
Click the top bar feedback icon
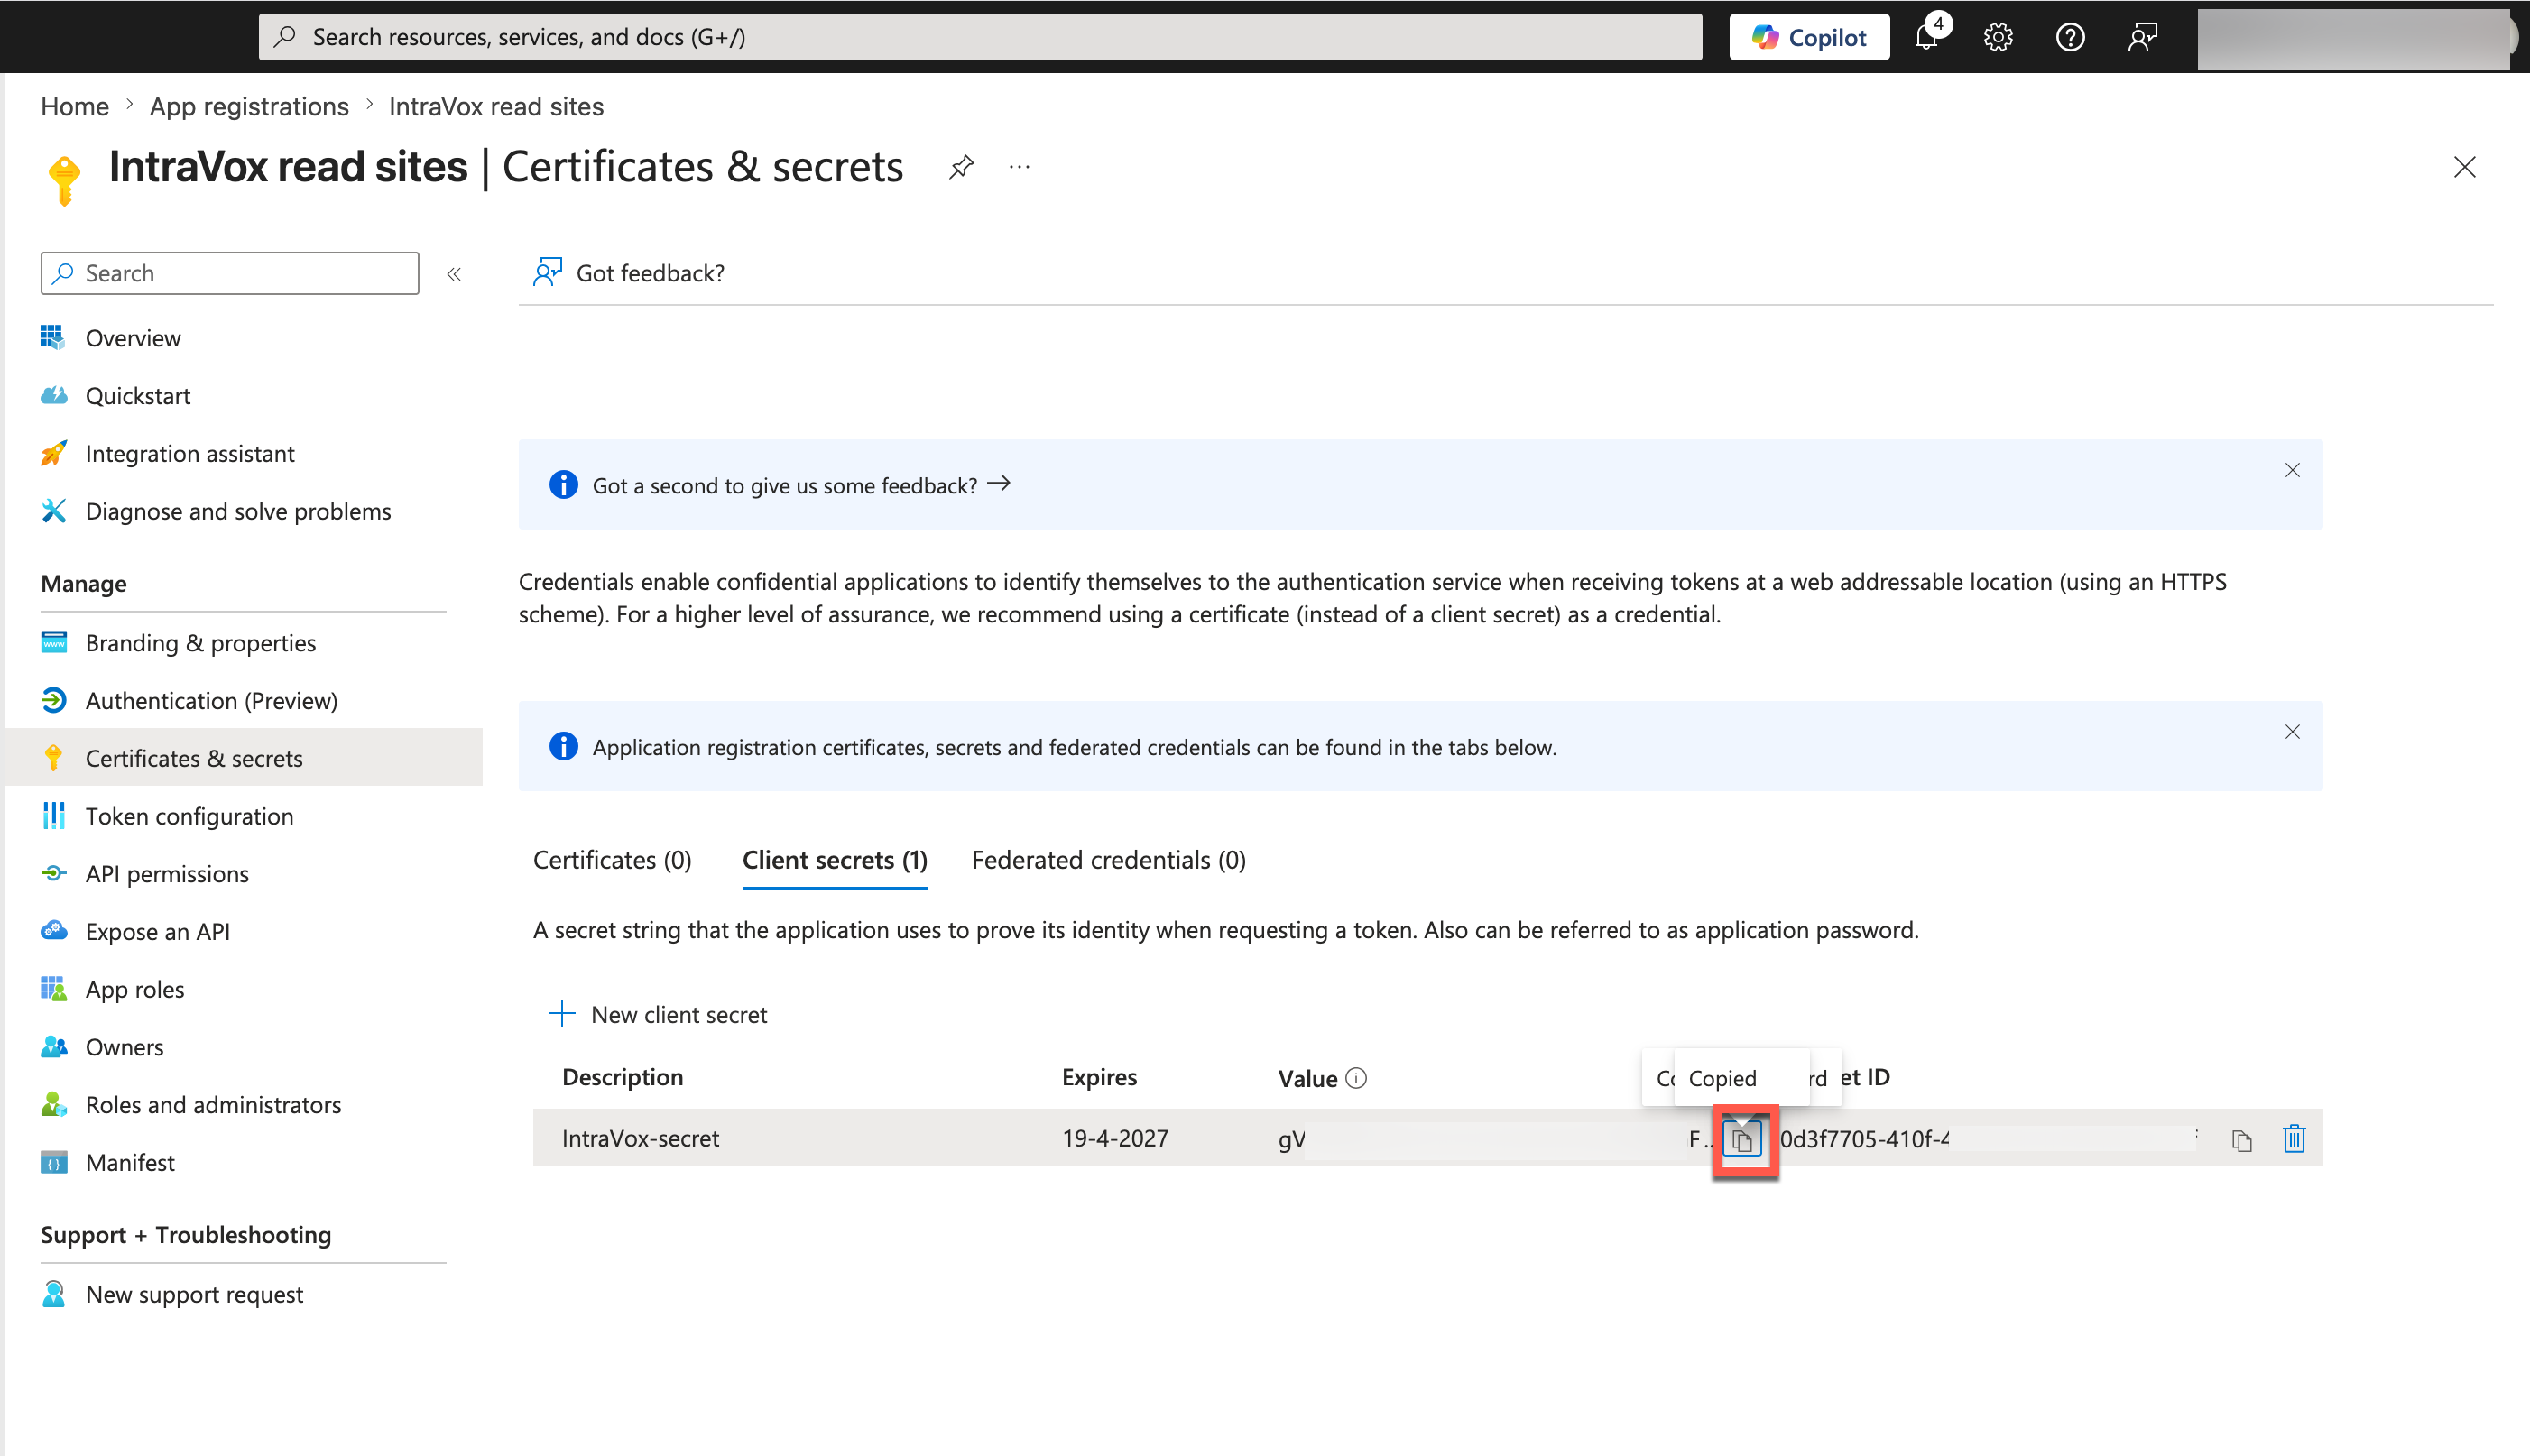click(2141, 37)
